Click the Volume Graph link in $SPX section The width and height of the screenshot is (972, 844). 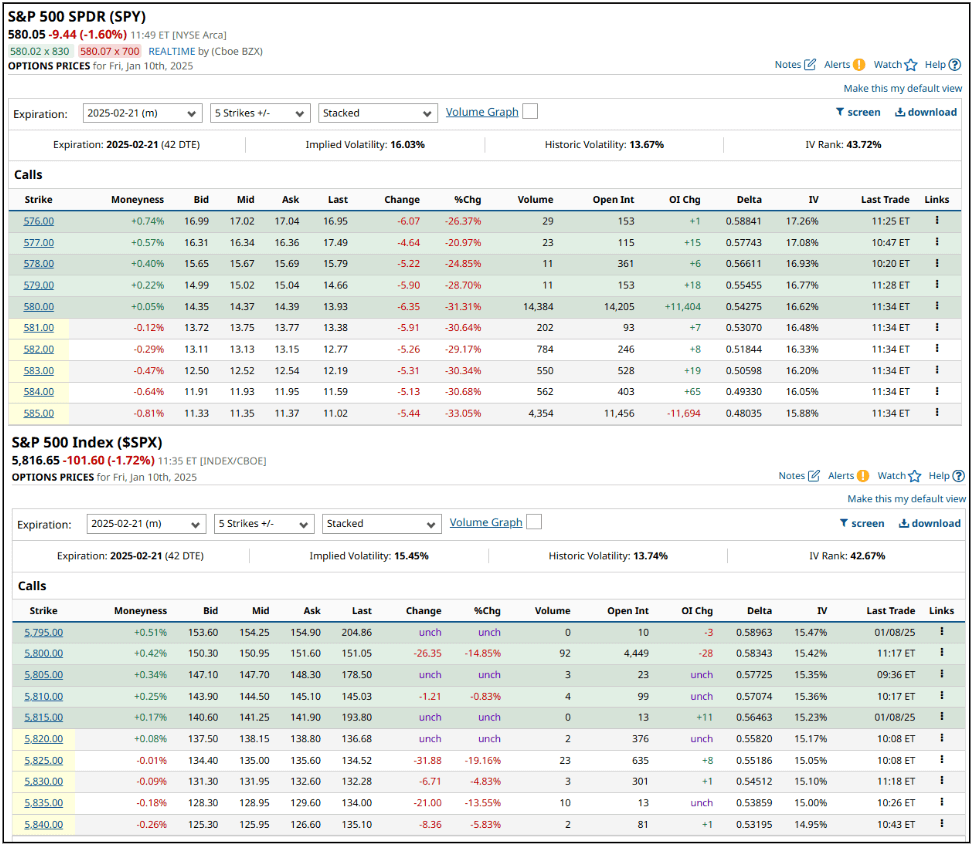pyautogui.click(x=488, y=523)
